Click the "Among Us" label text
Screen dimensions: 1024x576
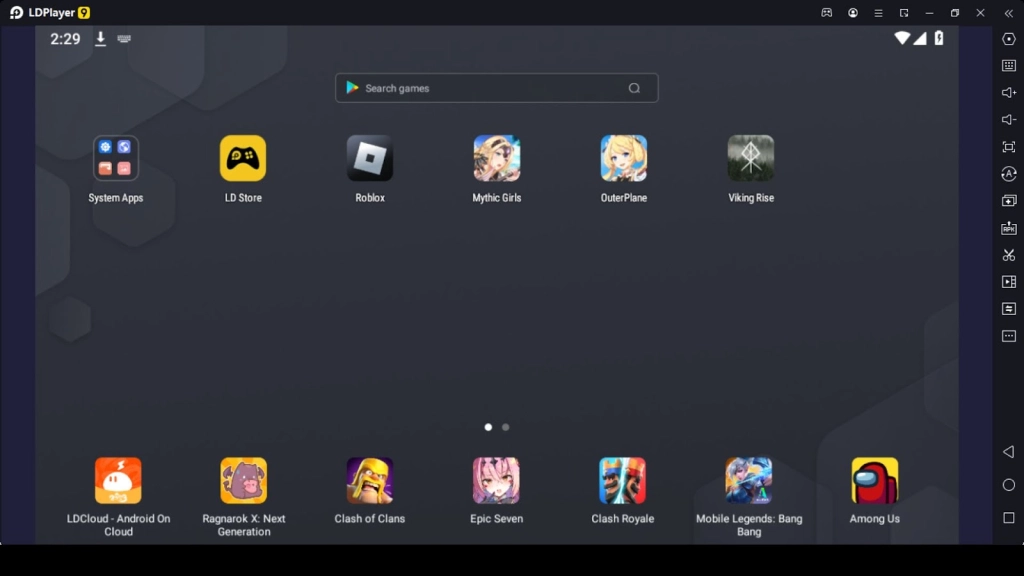(875, 519)
